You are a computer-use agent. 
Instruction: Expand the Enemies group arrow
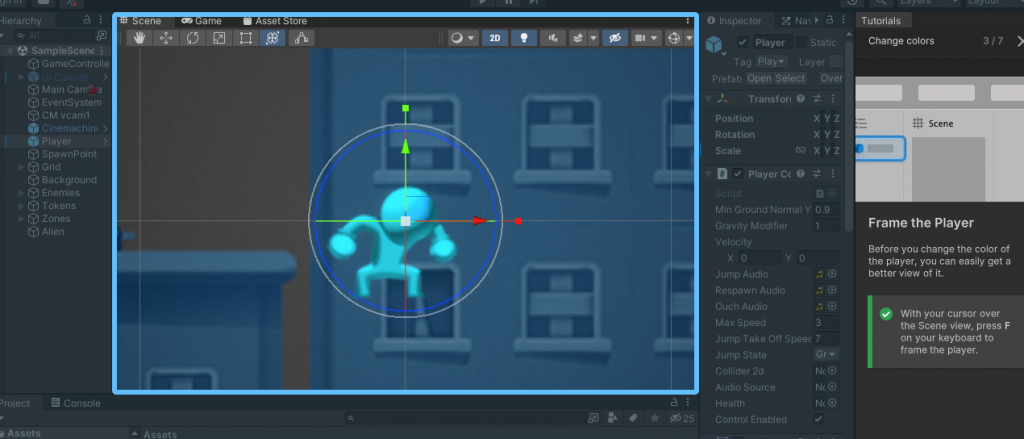coord(22,193)
